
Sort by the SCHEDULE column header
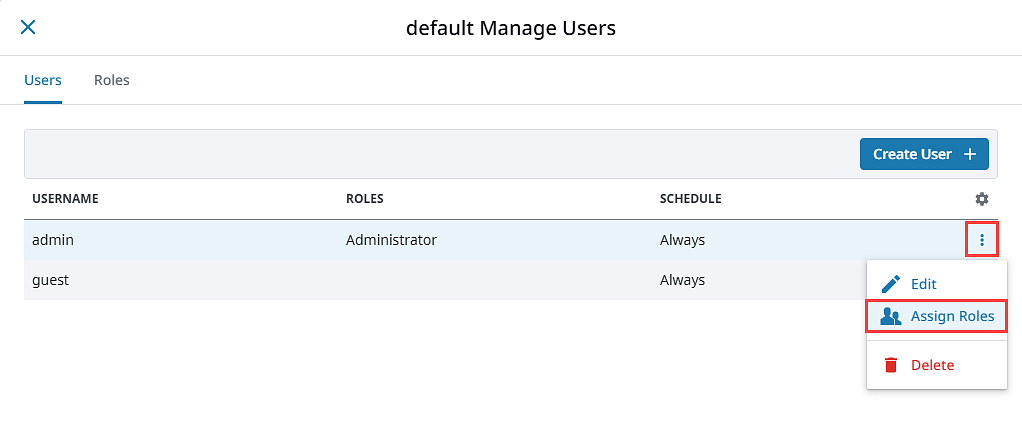(690, 199)
